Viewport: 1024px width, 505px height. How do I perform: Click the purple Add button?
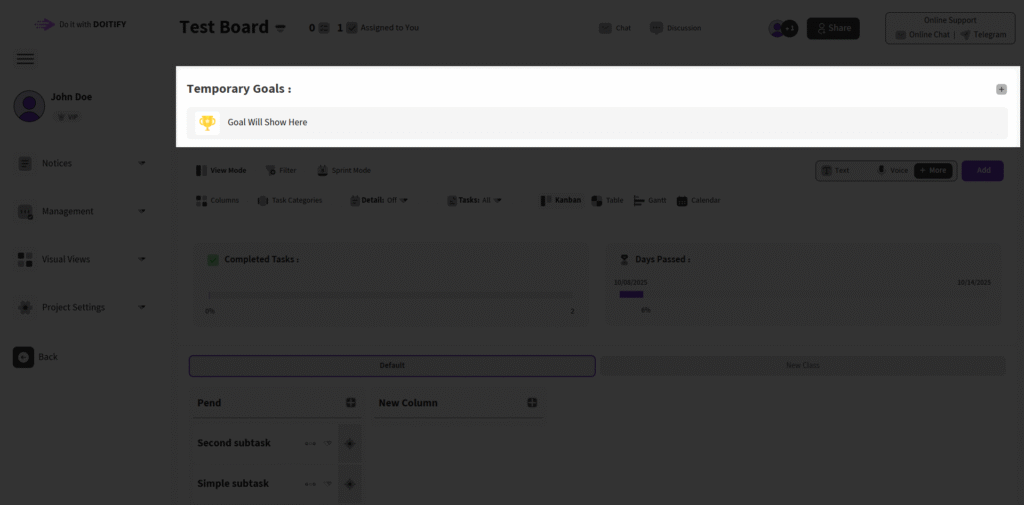(982, 171)
